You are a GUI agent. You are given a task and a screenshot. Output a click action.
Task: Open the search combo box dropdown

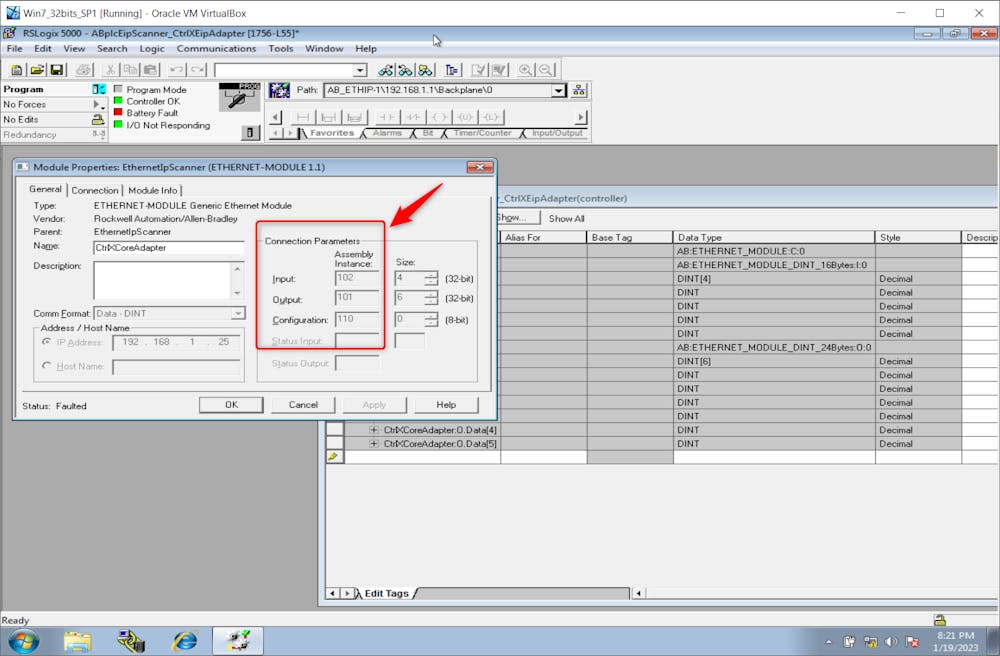point(360,70)
